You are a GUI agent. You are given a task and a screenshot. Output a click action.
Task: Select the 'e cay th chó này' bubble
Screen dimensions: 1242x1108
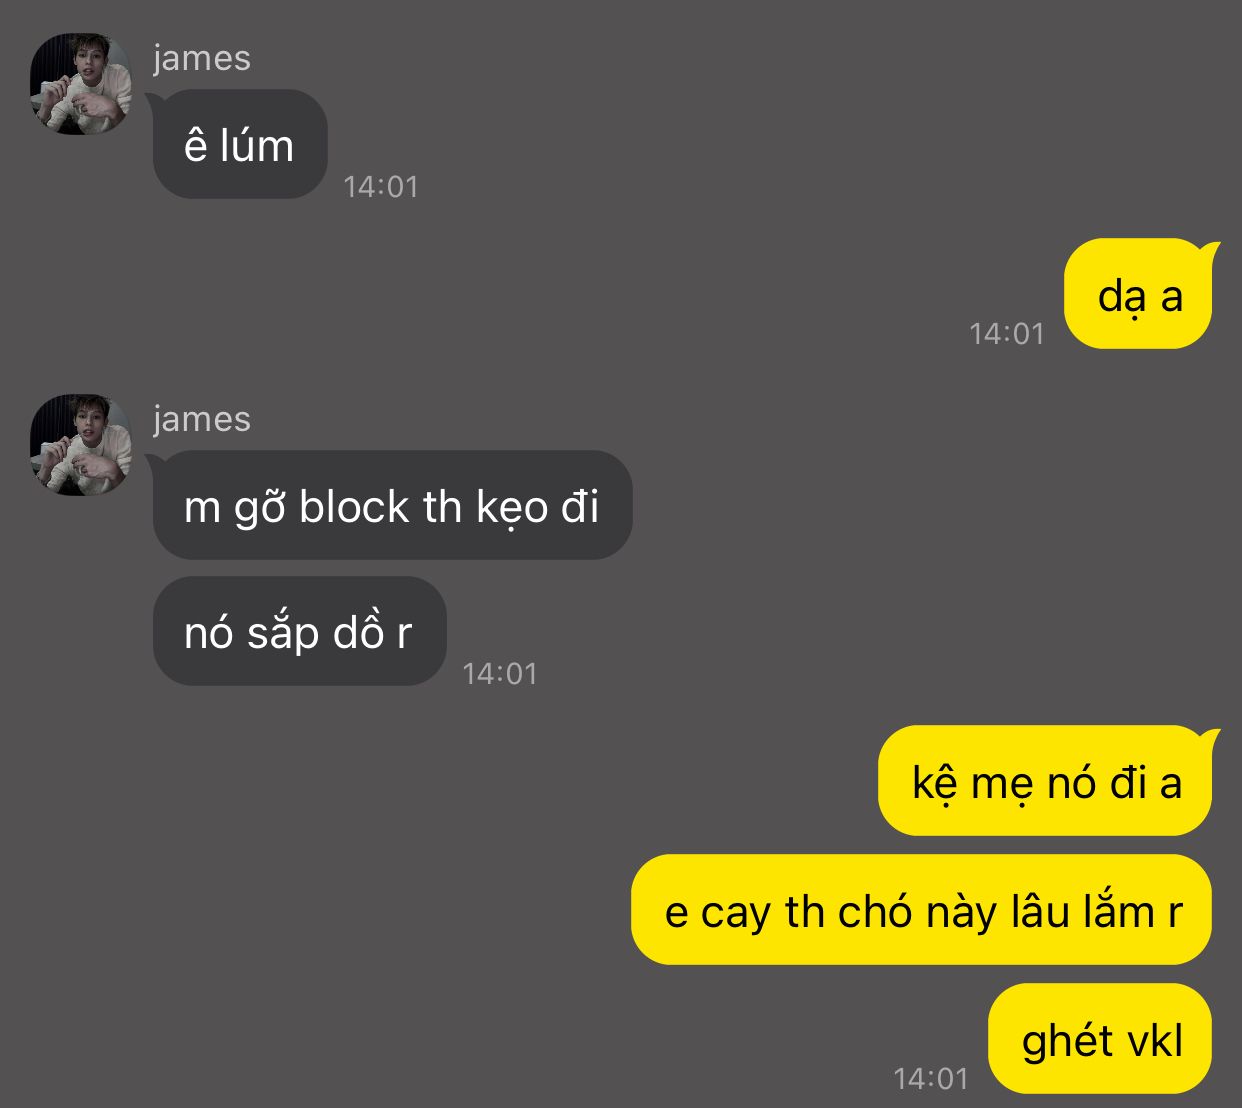[x=922, y=910]
